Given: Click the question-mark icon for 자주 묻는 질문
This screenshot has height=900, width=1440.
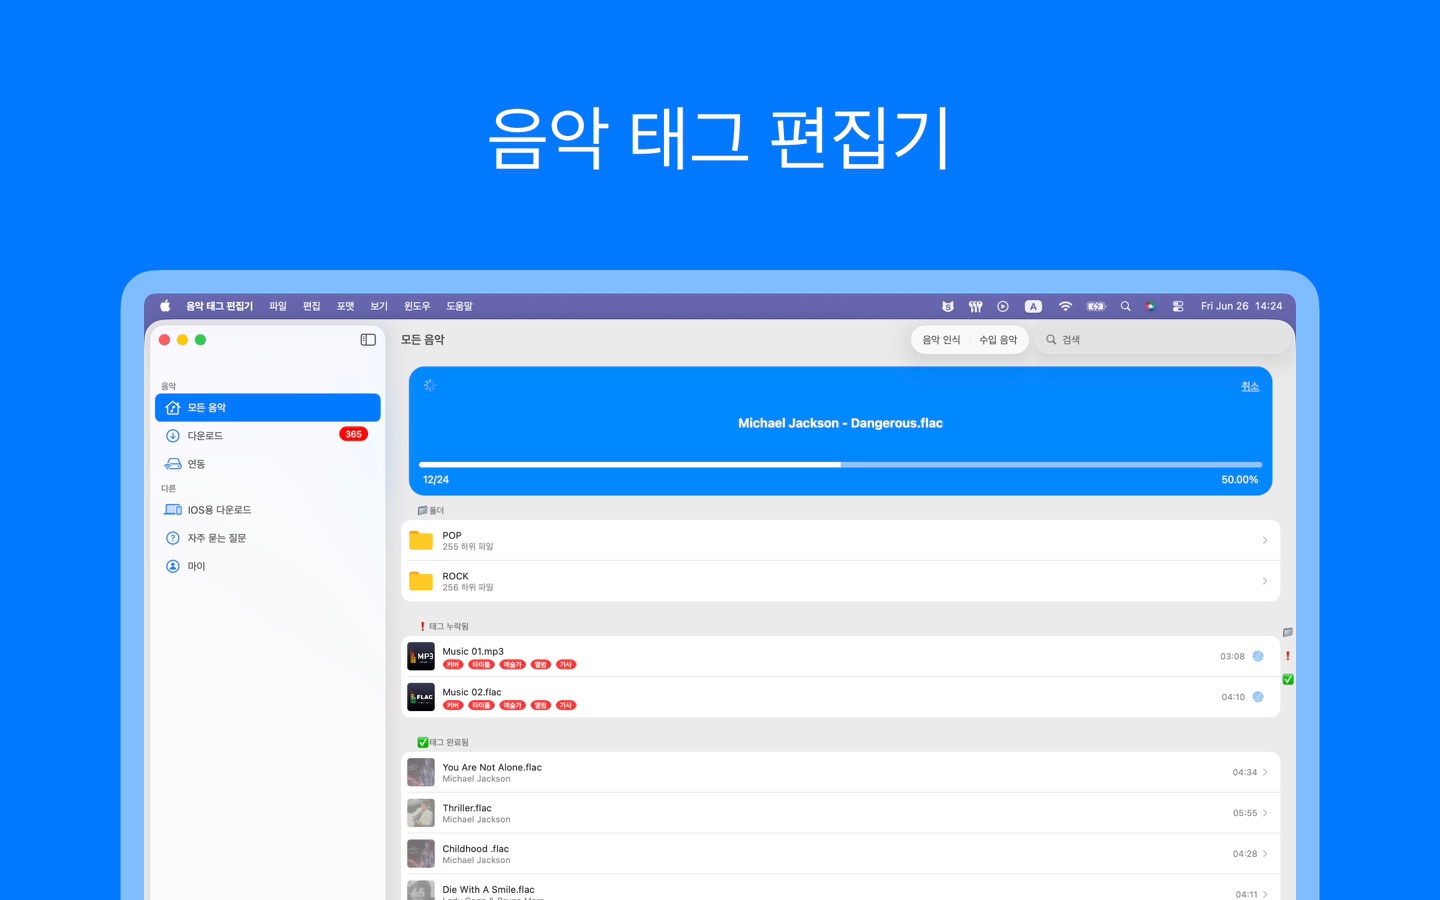Looking at the screenshot, I should (x=173, y=538).
